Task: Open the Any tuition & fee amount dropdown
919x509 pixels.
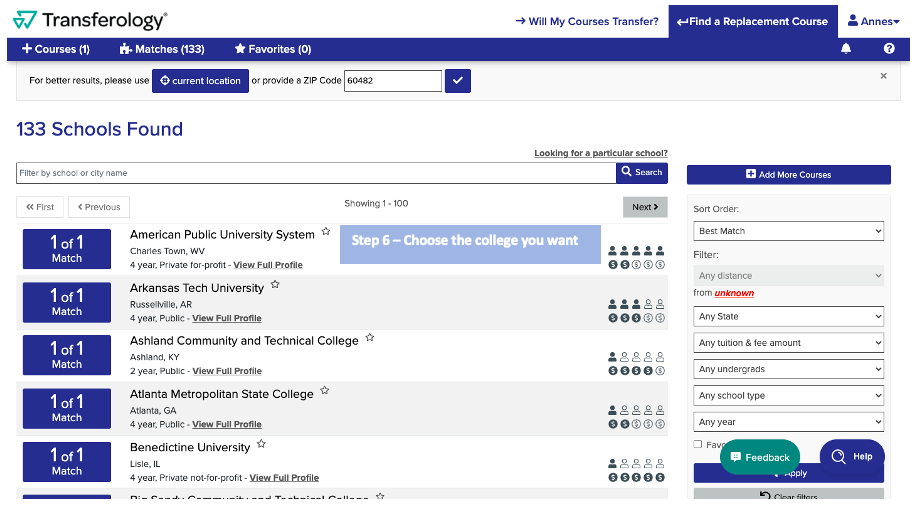Action: 788,342
